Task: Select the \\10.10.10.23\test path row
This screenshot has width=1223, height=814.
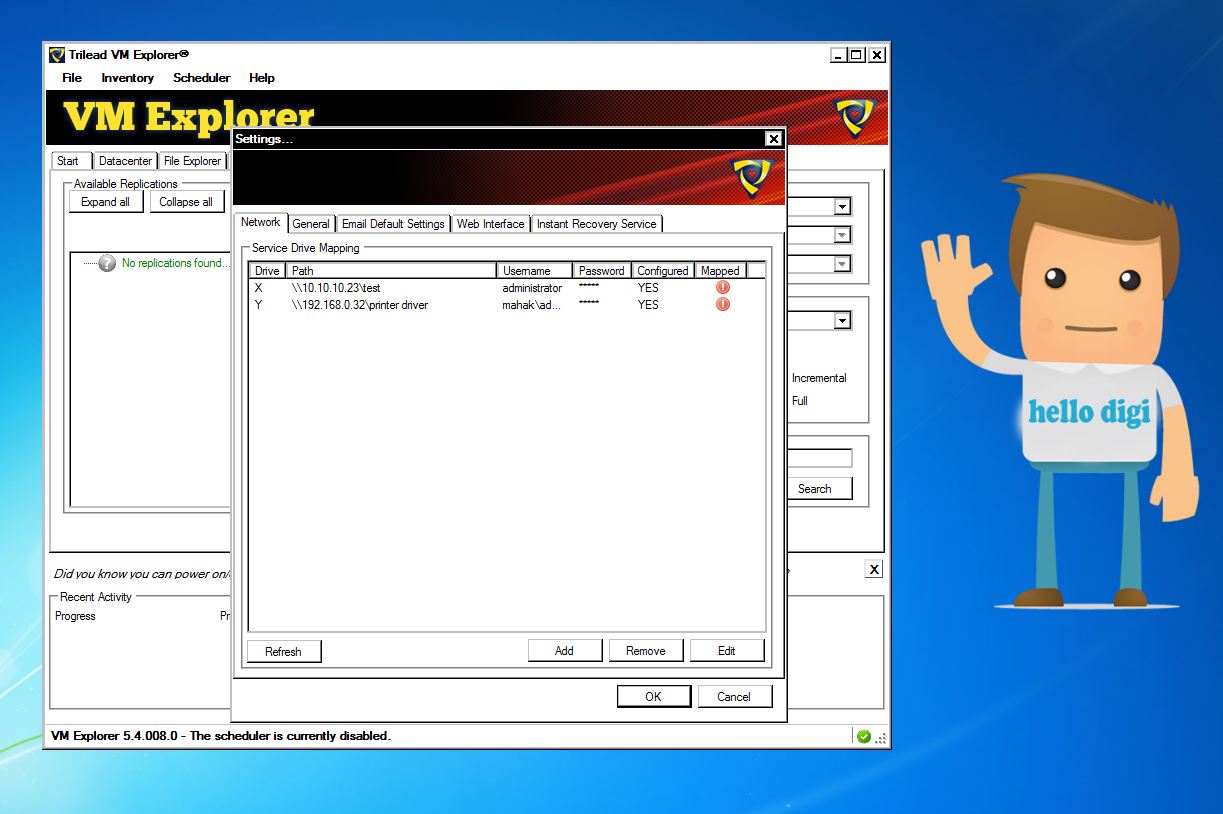Action: (x=336, y=288)
